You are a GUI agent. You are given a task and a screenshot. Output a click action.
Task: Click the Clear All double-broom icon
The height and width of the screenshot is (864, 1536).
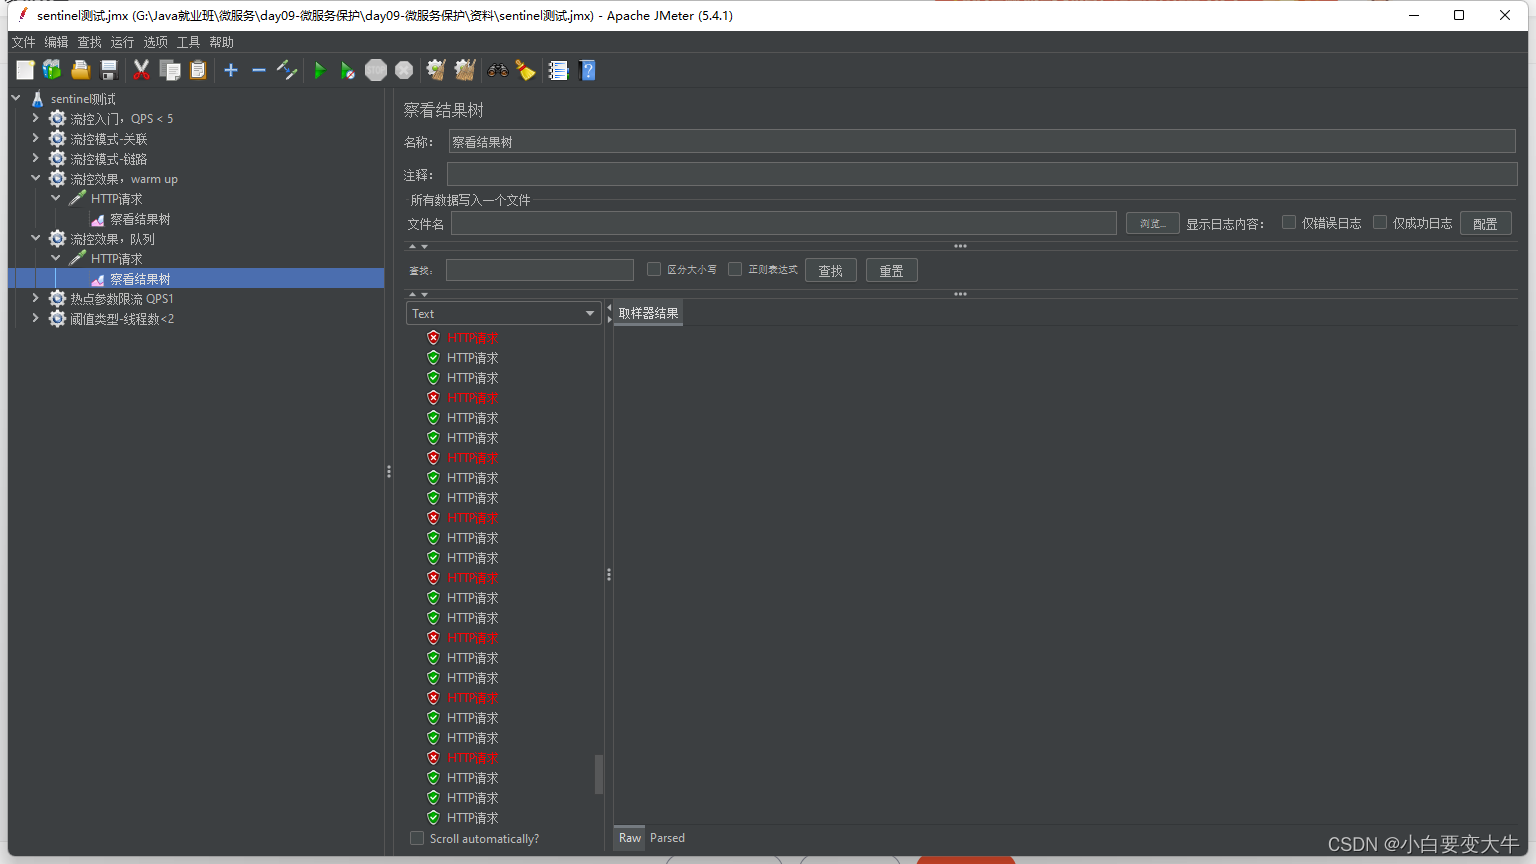click(x=465, y=70)
